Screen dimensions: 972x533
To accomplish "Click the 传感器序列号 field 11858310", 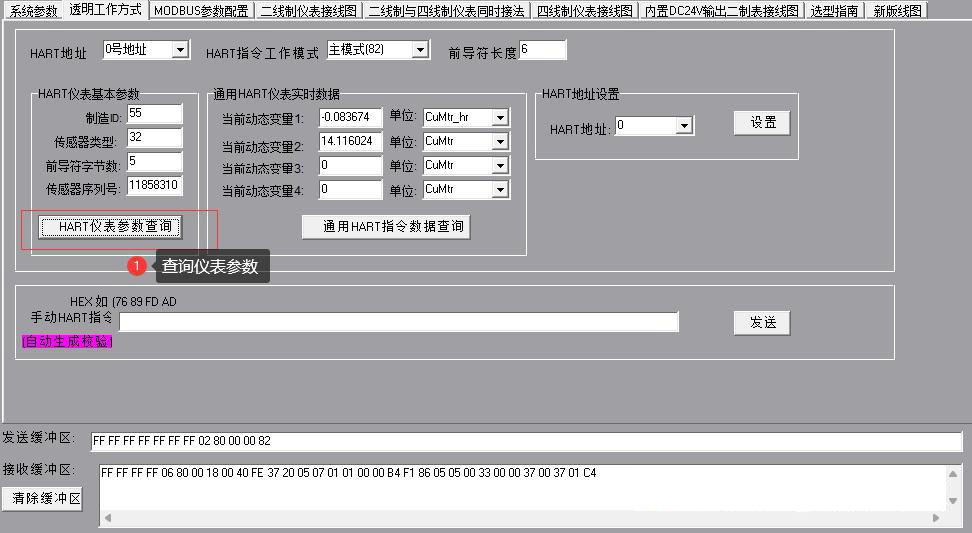I will click(x=154, y=185).
